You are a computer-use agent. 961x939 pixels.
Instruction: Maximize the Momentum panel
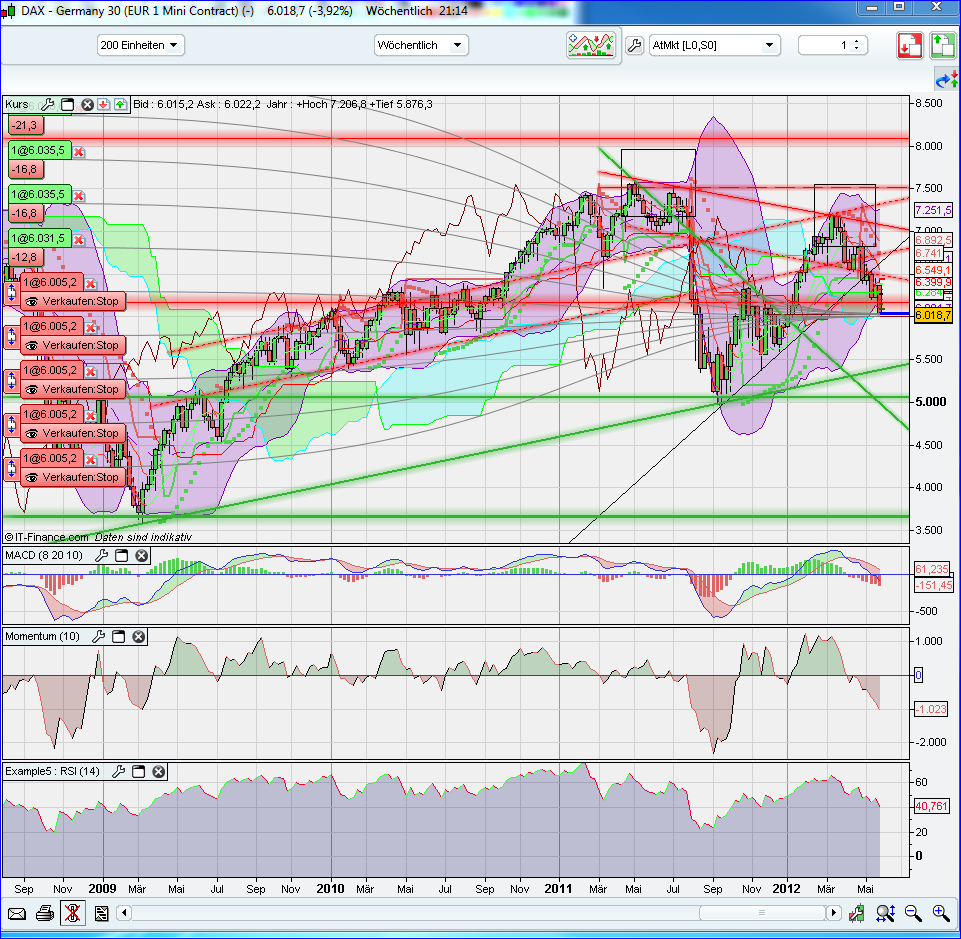click(x=118, y=636)
